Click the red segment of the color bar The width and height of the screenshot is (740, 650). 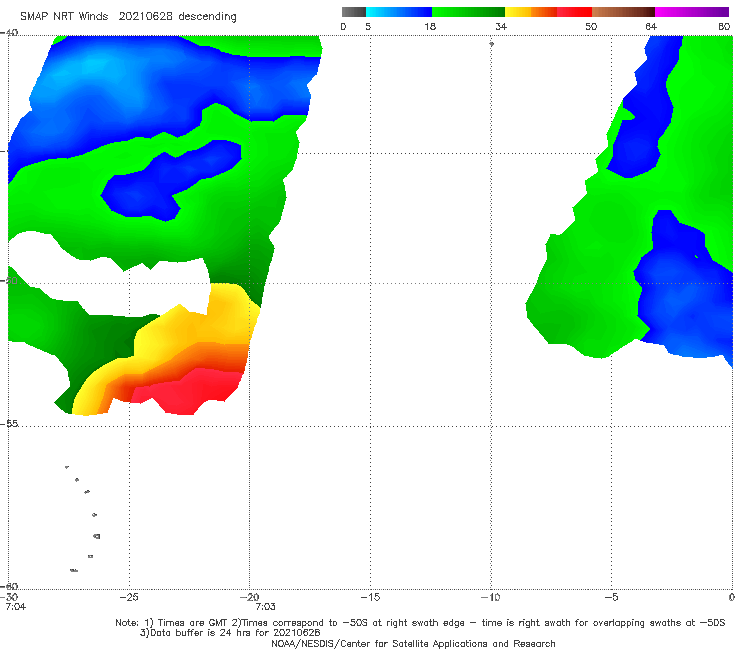click(x=574, y=12)
